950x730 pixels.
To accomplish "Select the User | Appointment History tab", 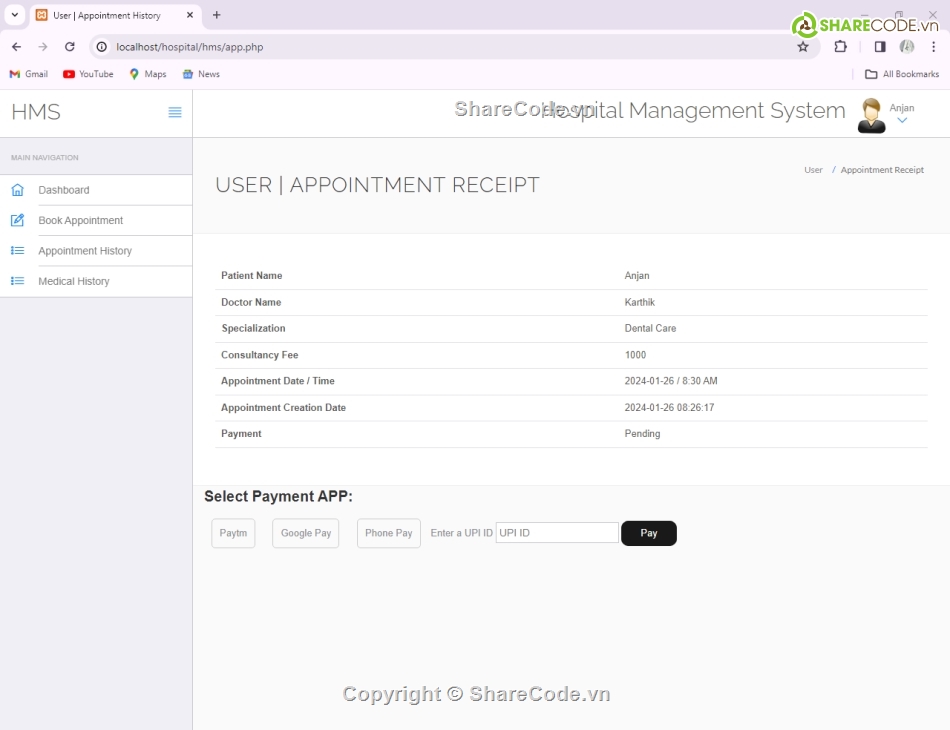I will (x=107, y=15).
